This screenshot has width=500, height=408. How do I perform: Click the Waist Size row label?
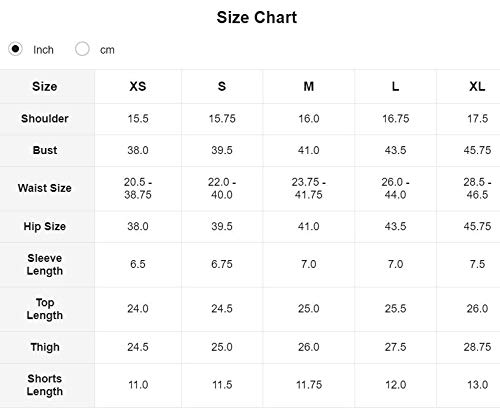(x=45, y=188)
